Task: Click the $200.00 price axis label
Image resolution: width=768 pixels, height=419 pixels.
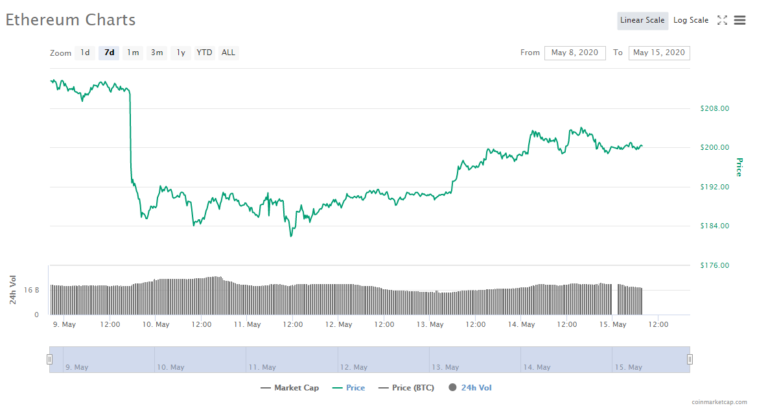Action: [714, 148]
